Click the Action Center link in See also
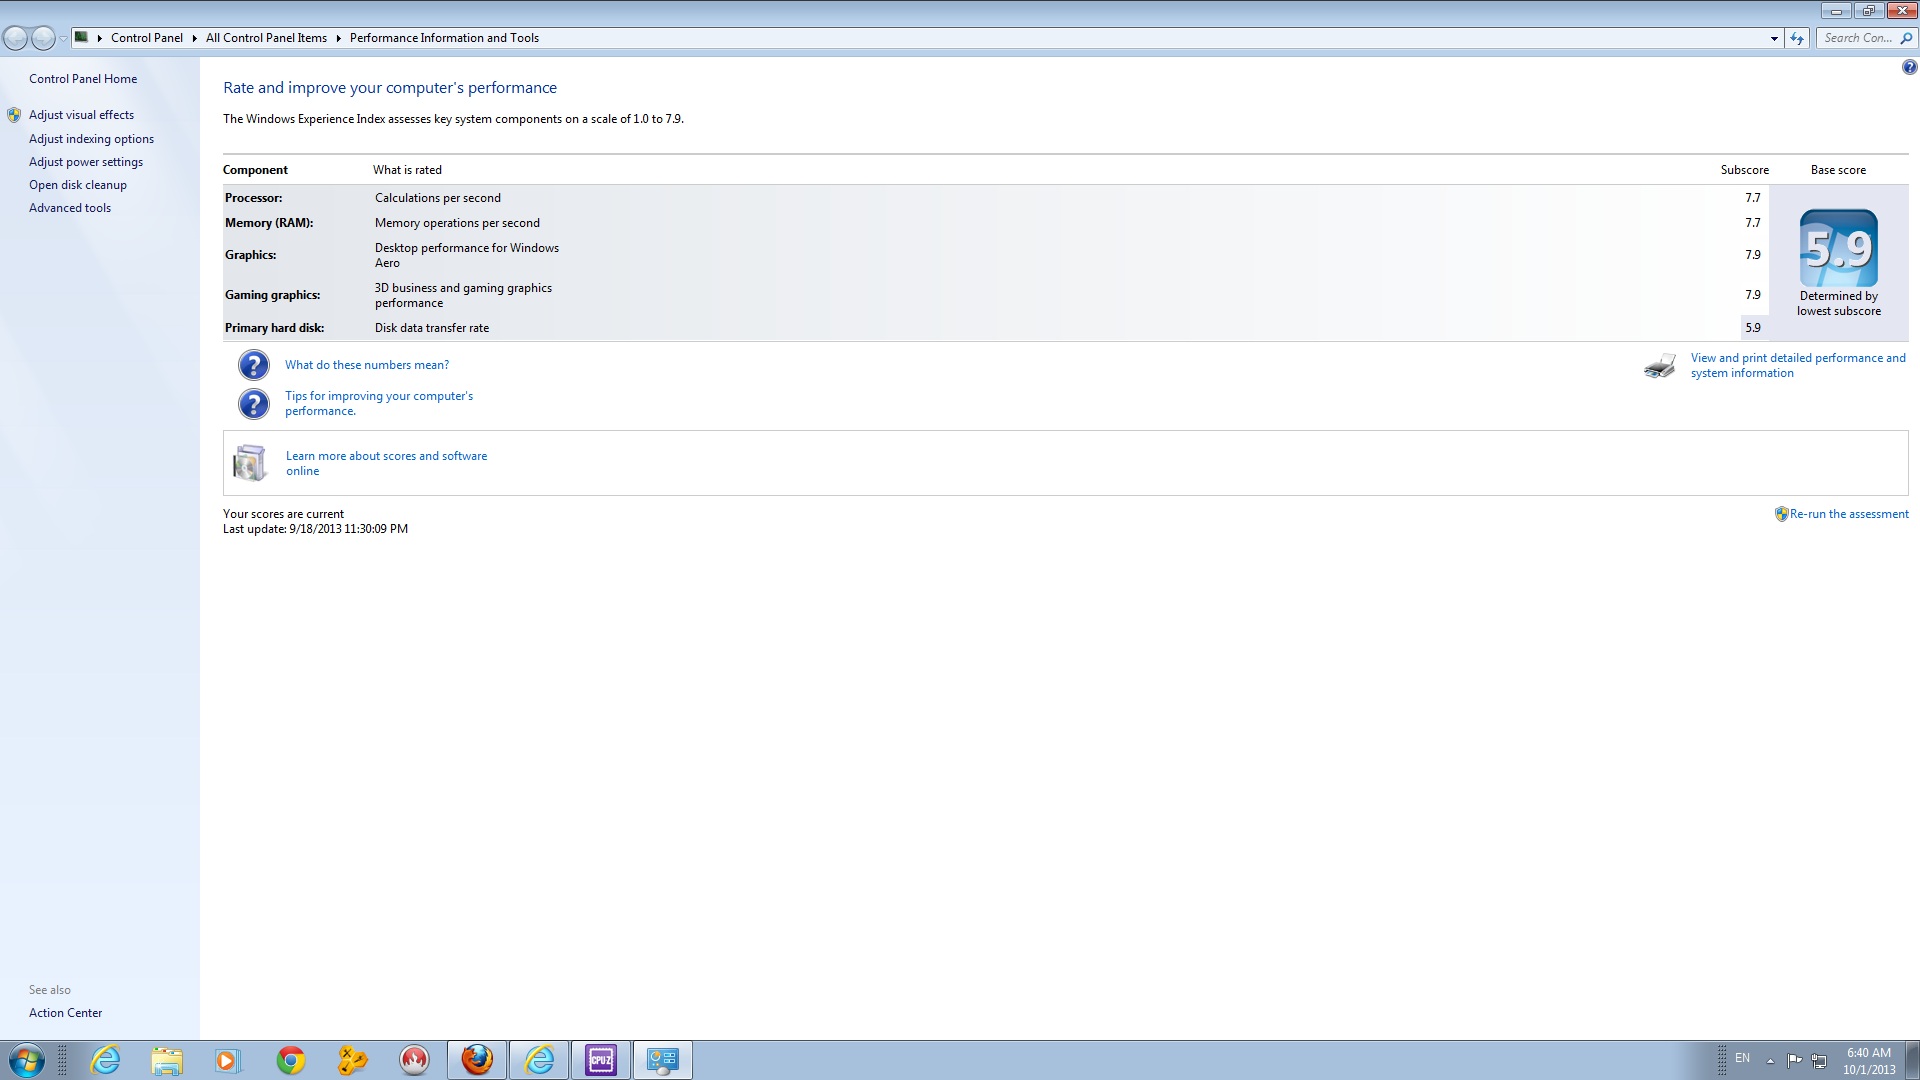 click(65, 1013)
